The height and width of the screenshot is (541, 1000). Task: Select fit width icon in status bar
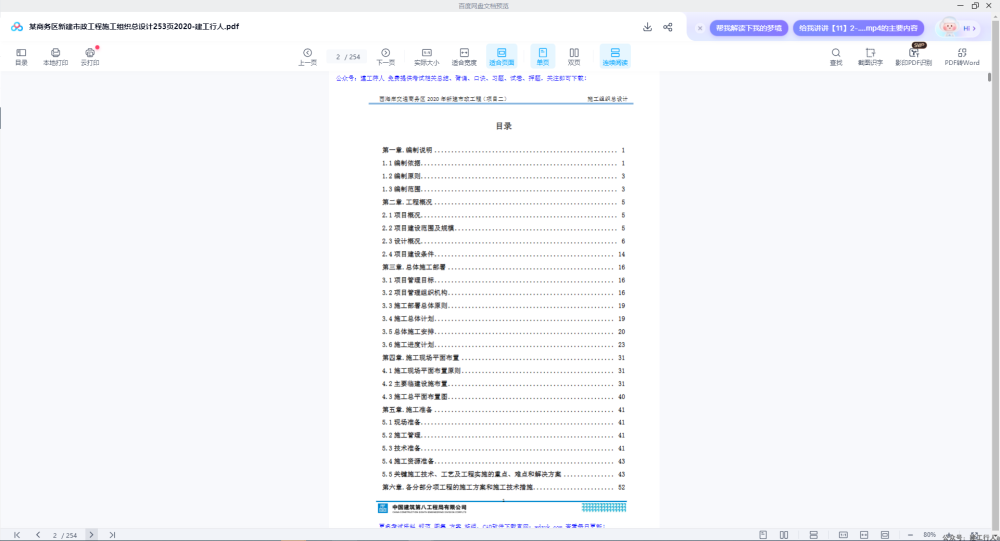864,535
